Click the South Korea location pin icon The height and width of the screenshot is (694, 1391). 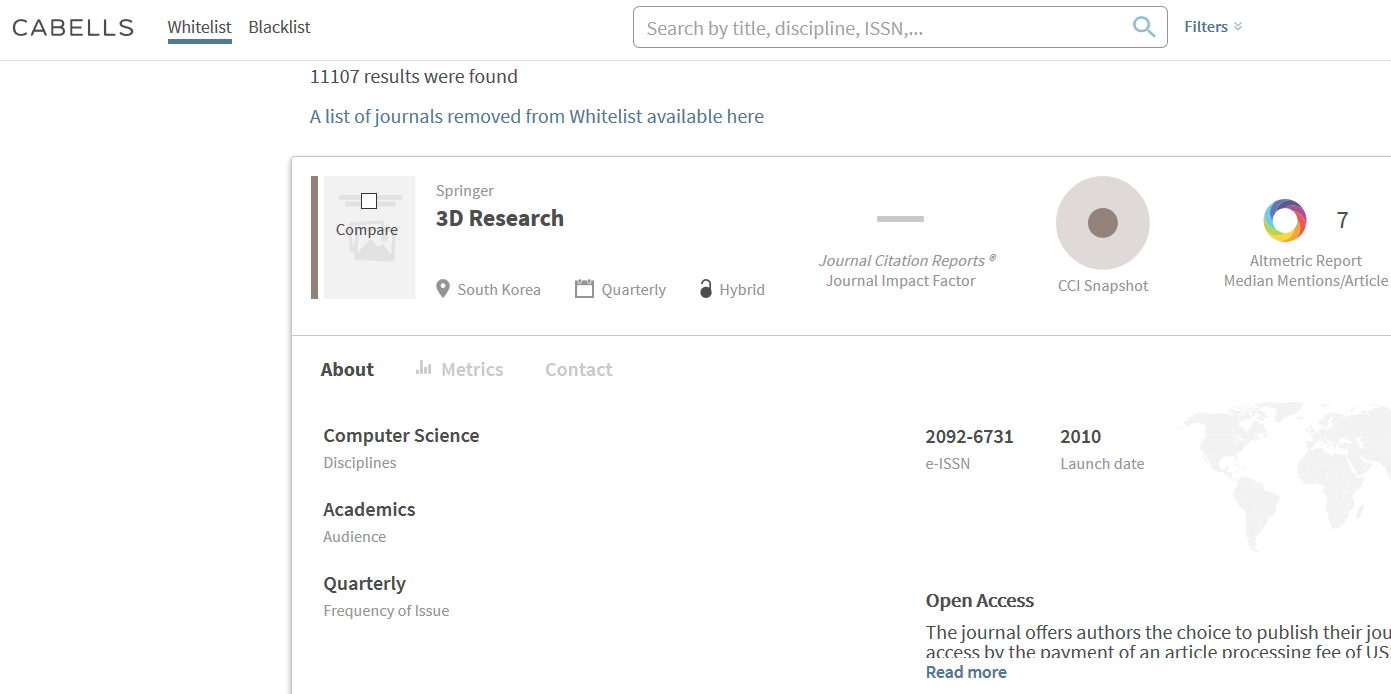pos(443,289)
